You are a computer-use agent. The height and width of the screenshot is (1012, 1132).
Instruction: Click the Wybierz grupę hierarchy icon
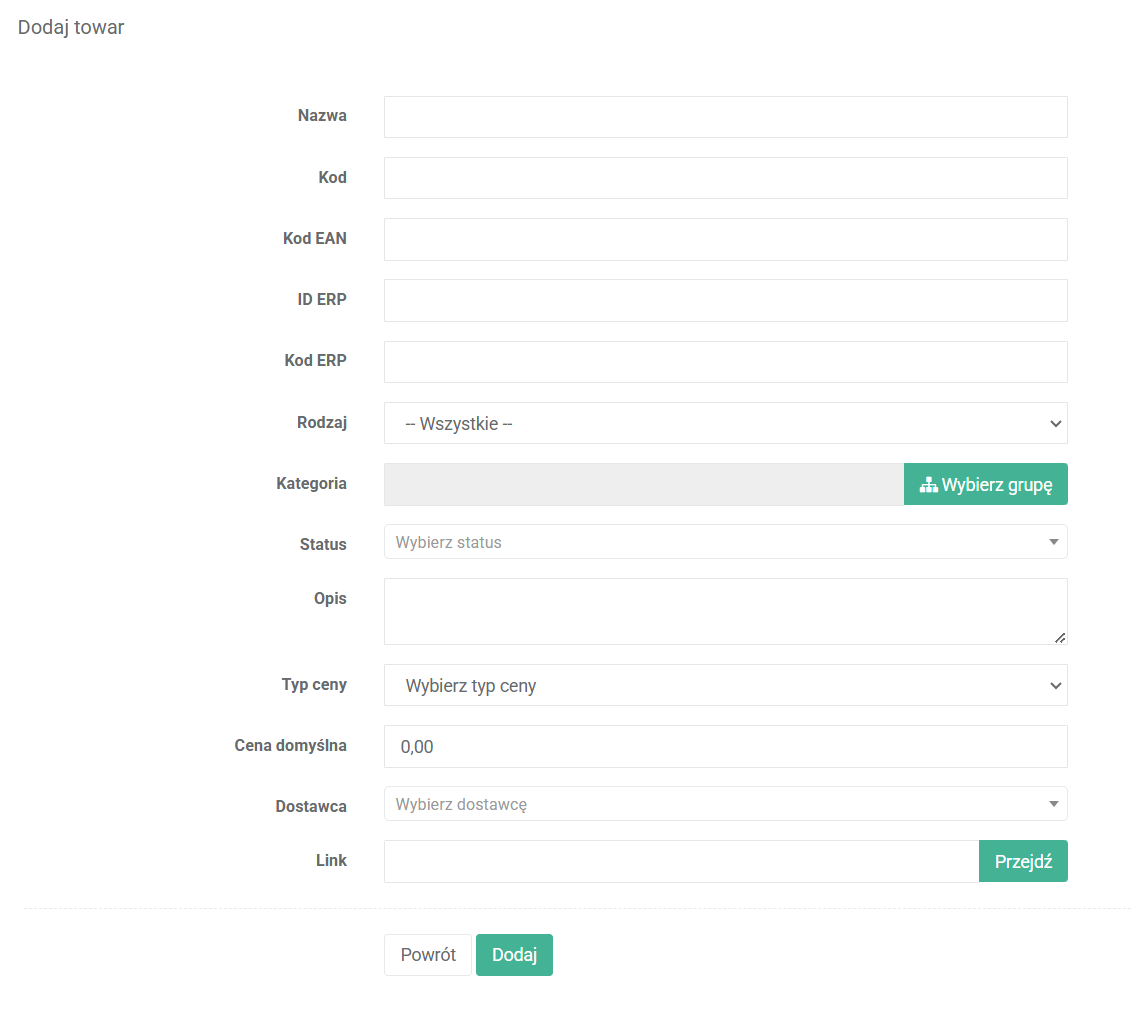click(928, 485)
